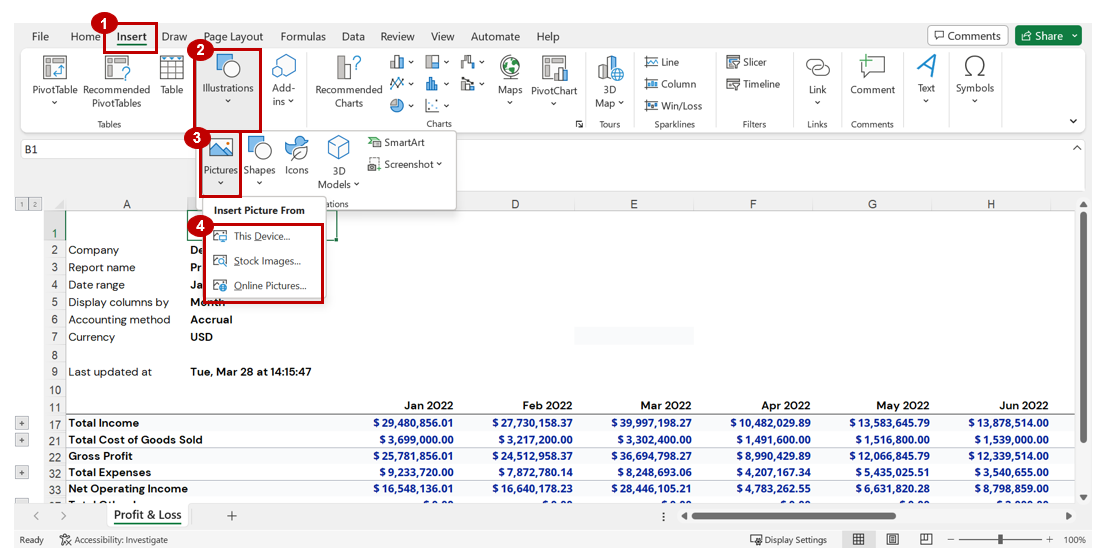Open the Formulas tab
This screenshot has width=1099, height=557.
(302, 37)
